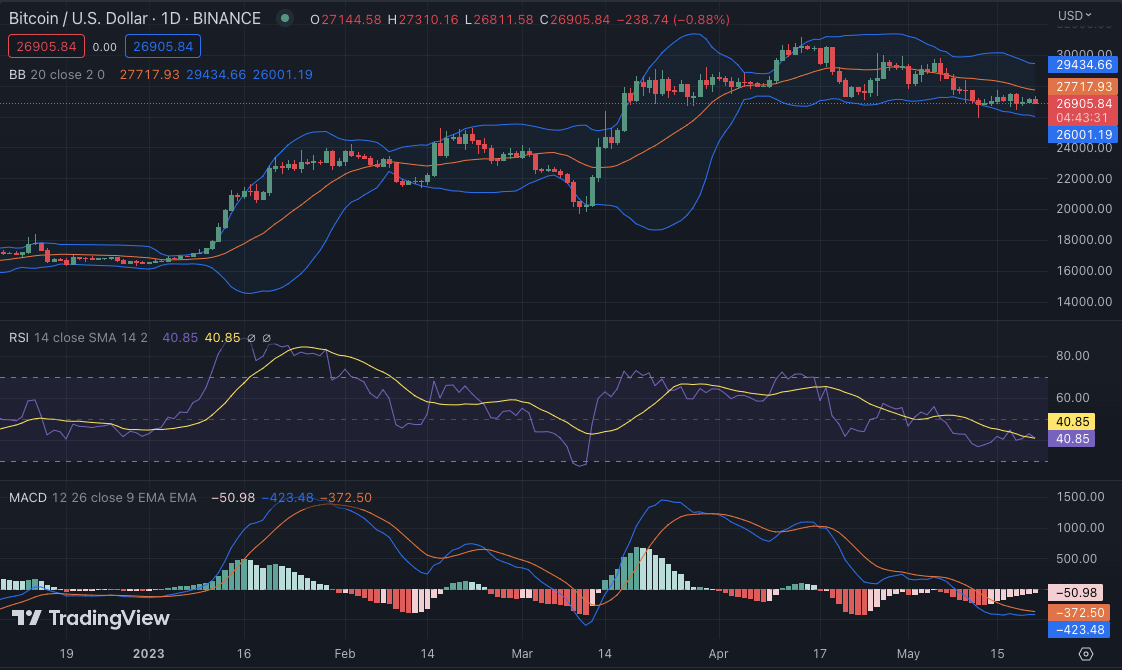Click the red sell price button
Screen dimensions: 1122x670
point(45,46)
